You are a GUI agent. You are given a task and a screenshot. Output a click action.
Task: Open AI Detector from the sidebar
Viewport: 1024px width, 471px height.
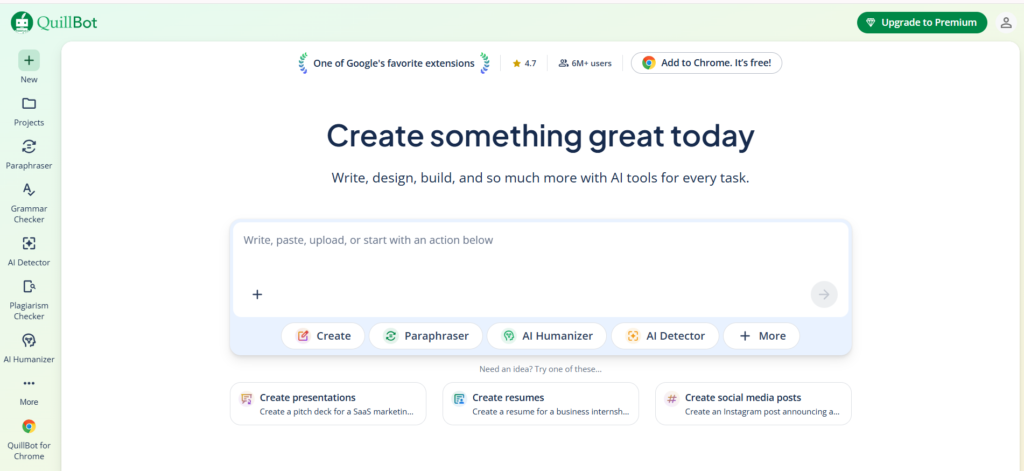pos(29,251)
